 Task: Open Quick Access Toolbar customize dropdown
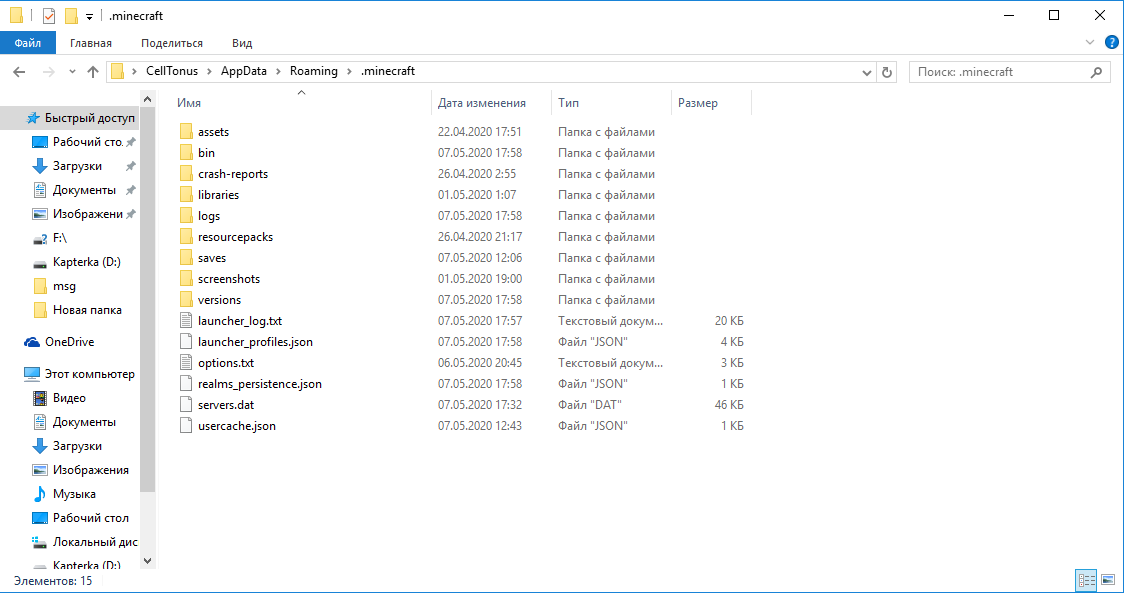90,16
